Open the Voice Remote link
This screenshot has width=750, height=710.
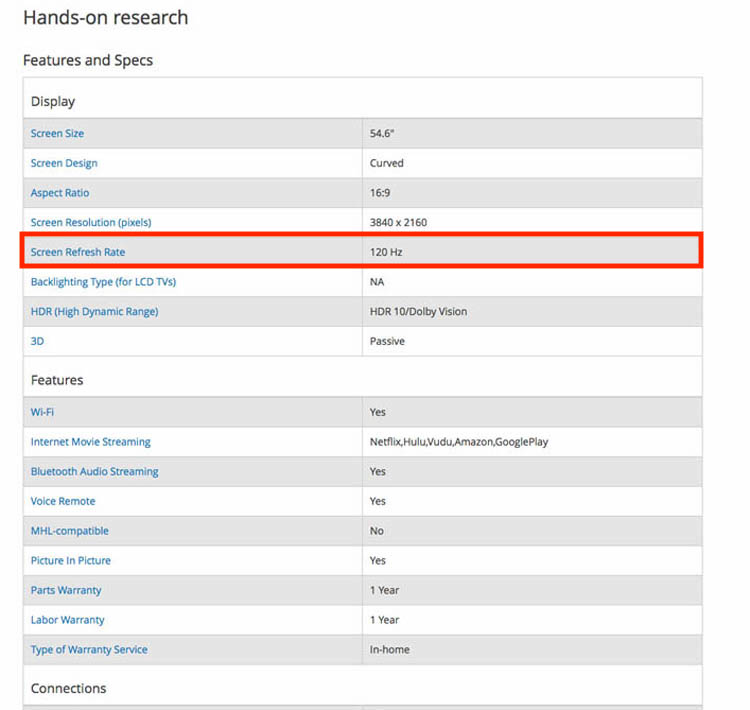point(63,501)
